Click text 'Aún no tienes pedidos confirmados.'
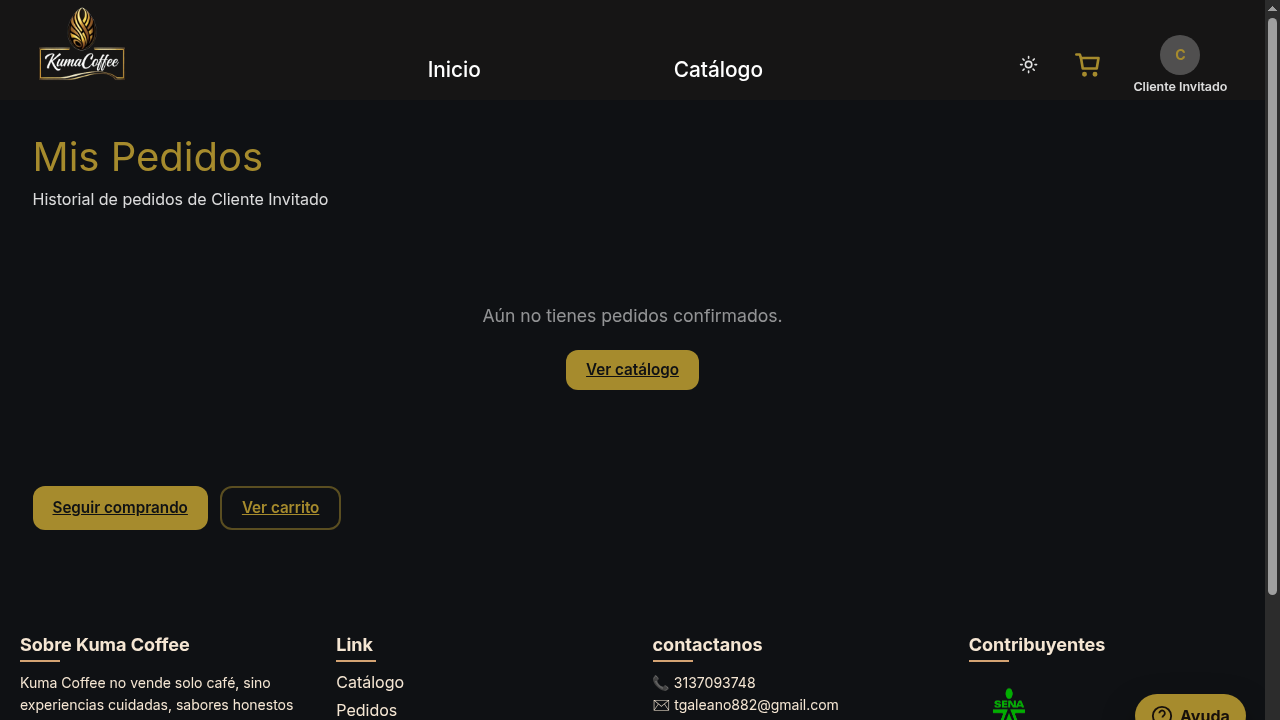The width and height of the screenshot is (1280, 720). point(632,316)
